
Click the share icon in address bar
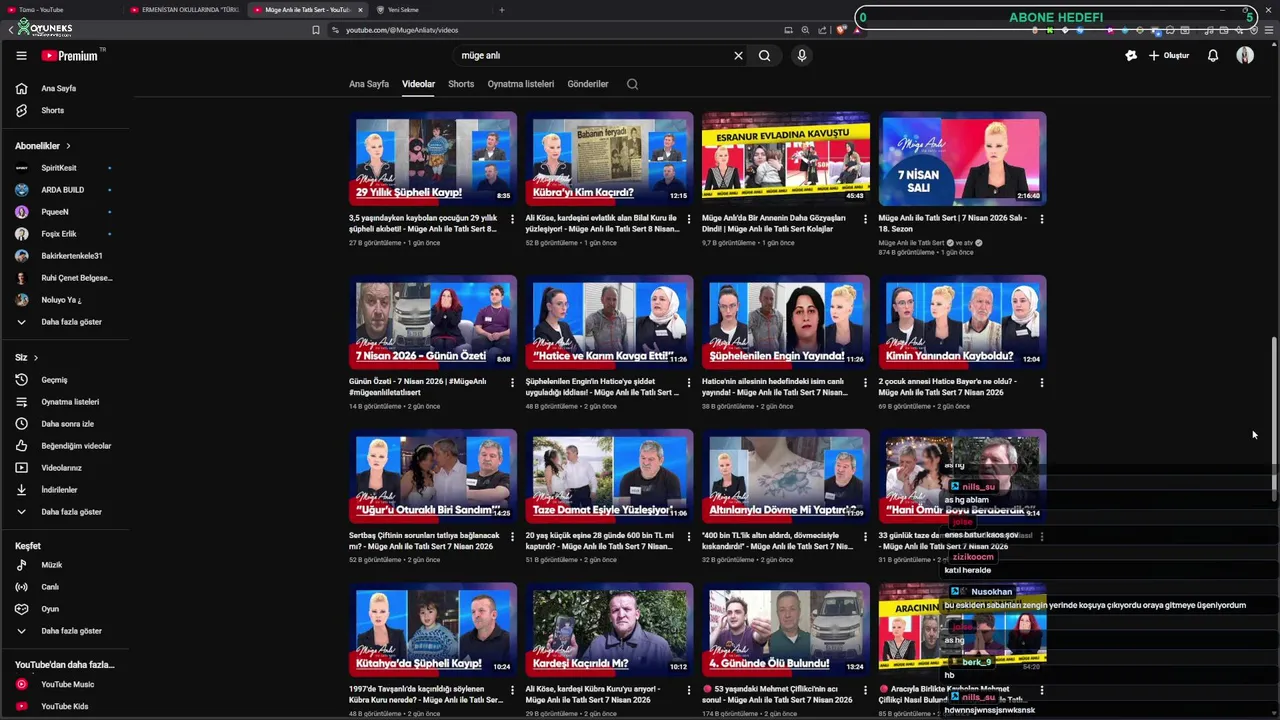coord(822,30)
